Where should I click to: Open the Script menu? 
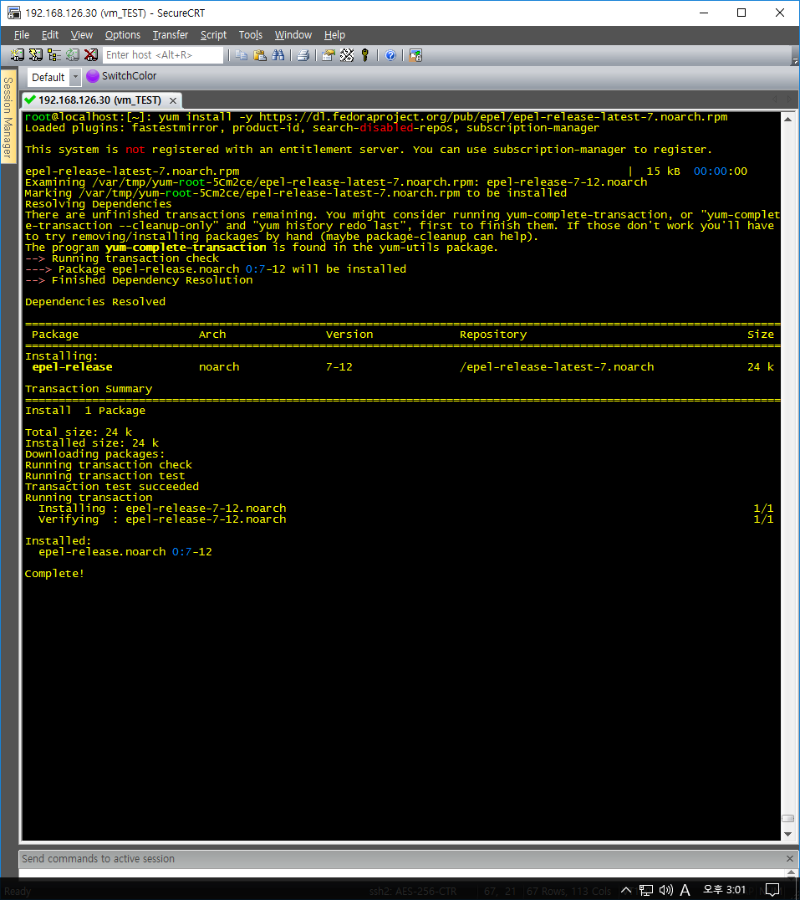click(x=213, y=35)
